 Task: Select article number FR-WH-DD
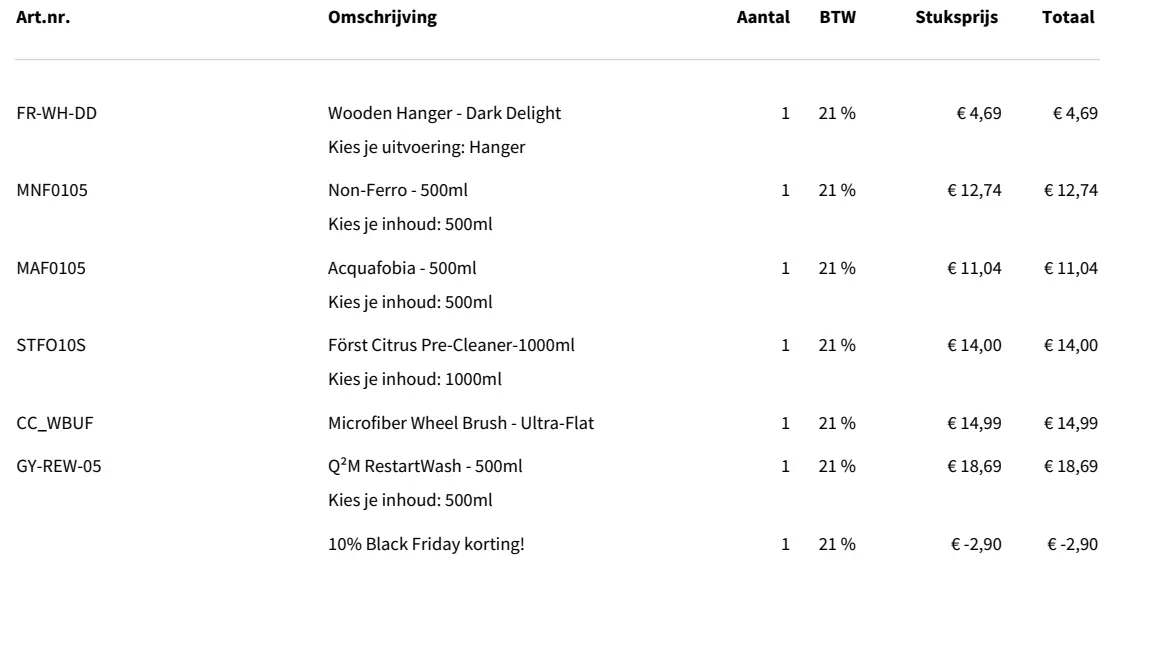pyautogui.click(x=57, y=113)
